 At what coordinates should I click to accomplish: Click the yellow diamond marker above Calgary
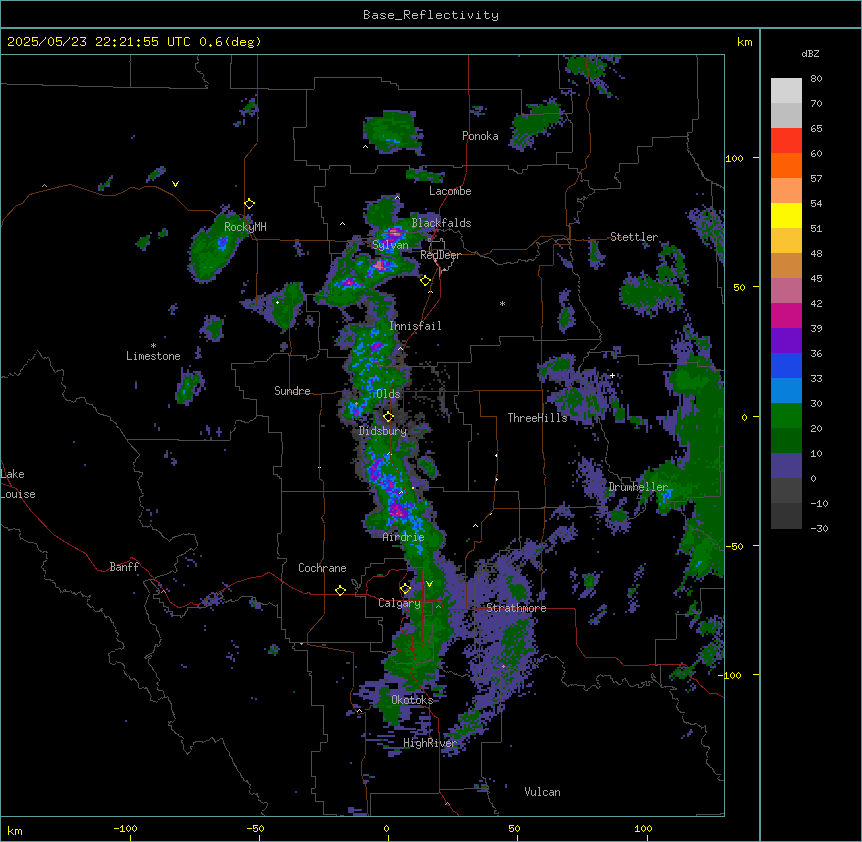pyautogui.click(x=405, y=589)
